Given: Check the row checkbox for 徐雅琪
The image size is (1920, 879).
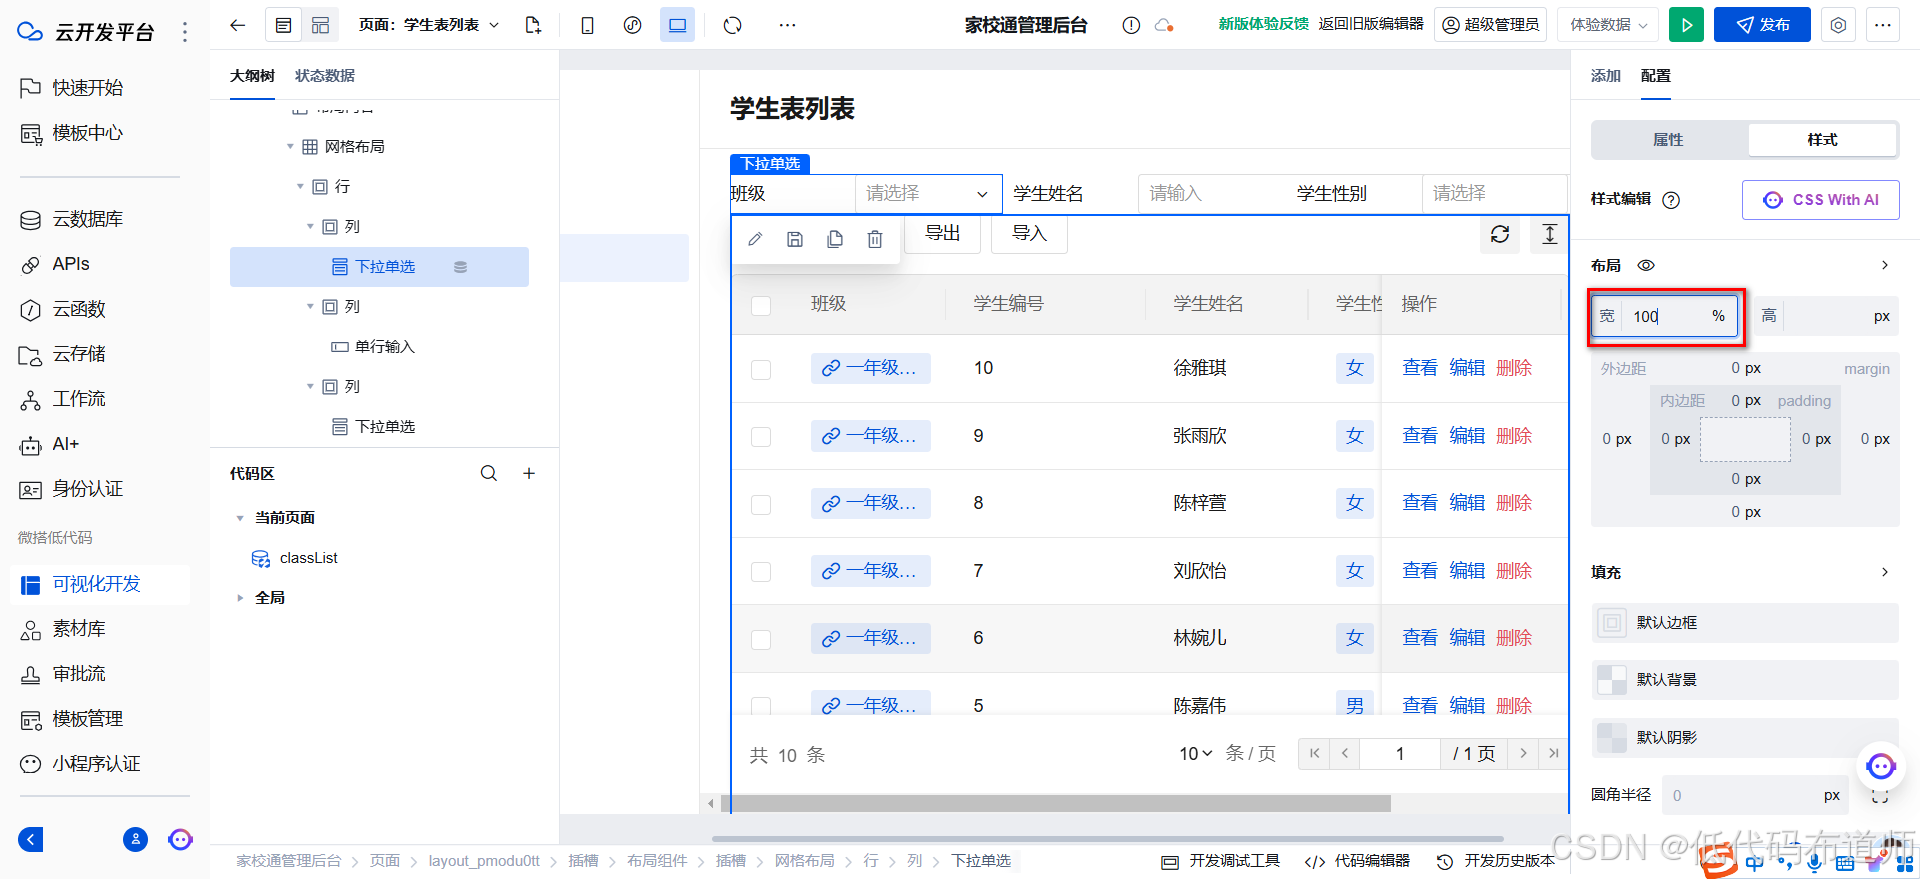Looking at the screenshot, I should pos(761,369).
